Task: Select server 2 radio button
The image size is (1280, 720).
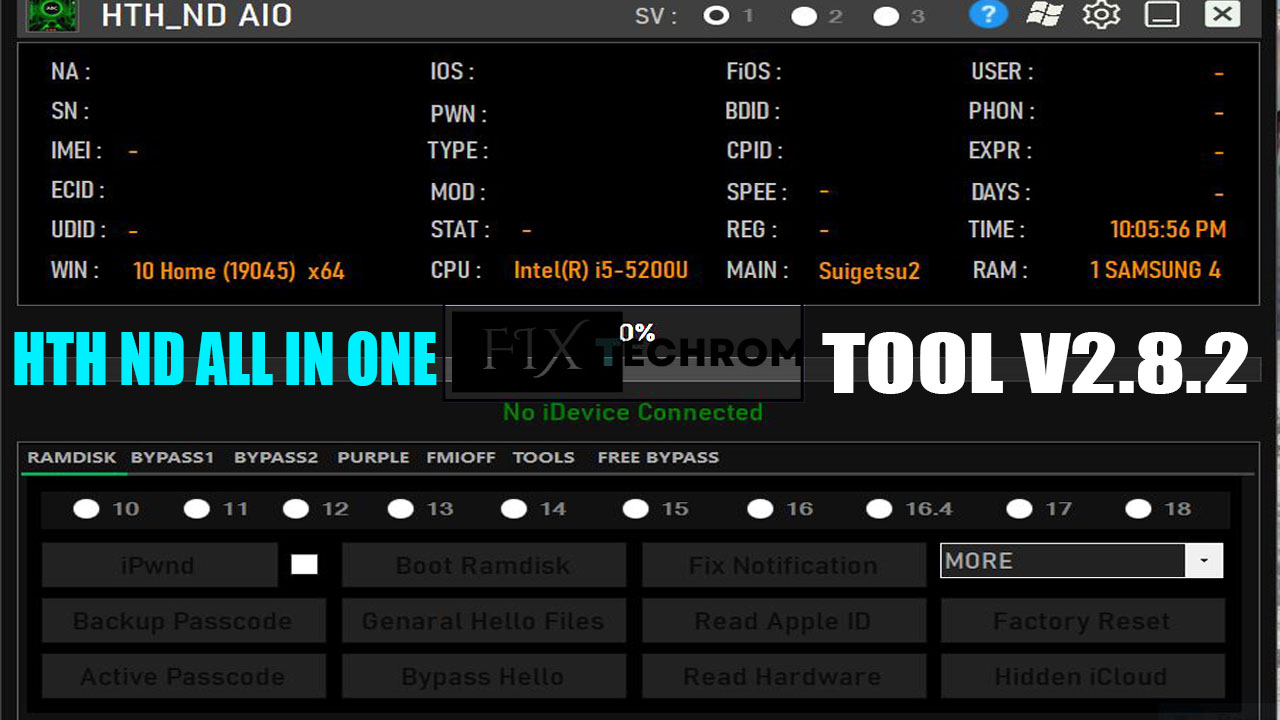Action: [804, 17]
